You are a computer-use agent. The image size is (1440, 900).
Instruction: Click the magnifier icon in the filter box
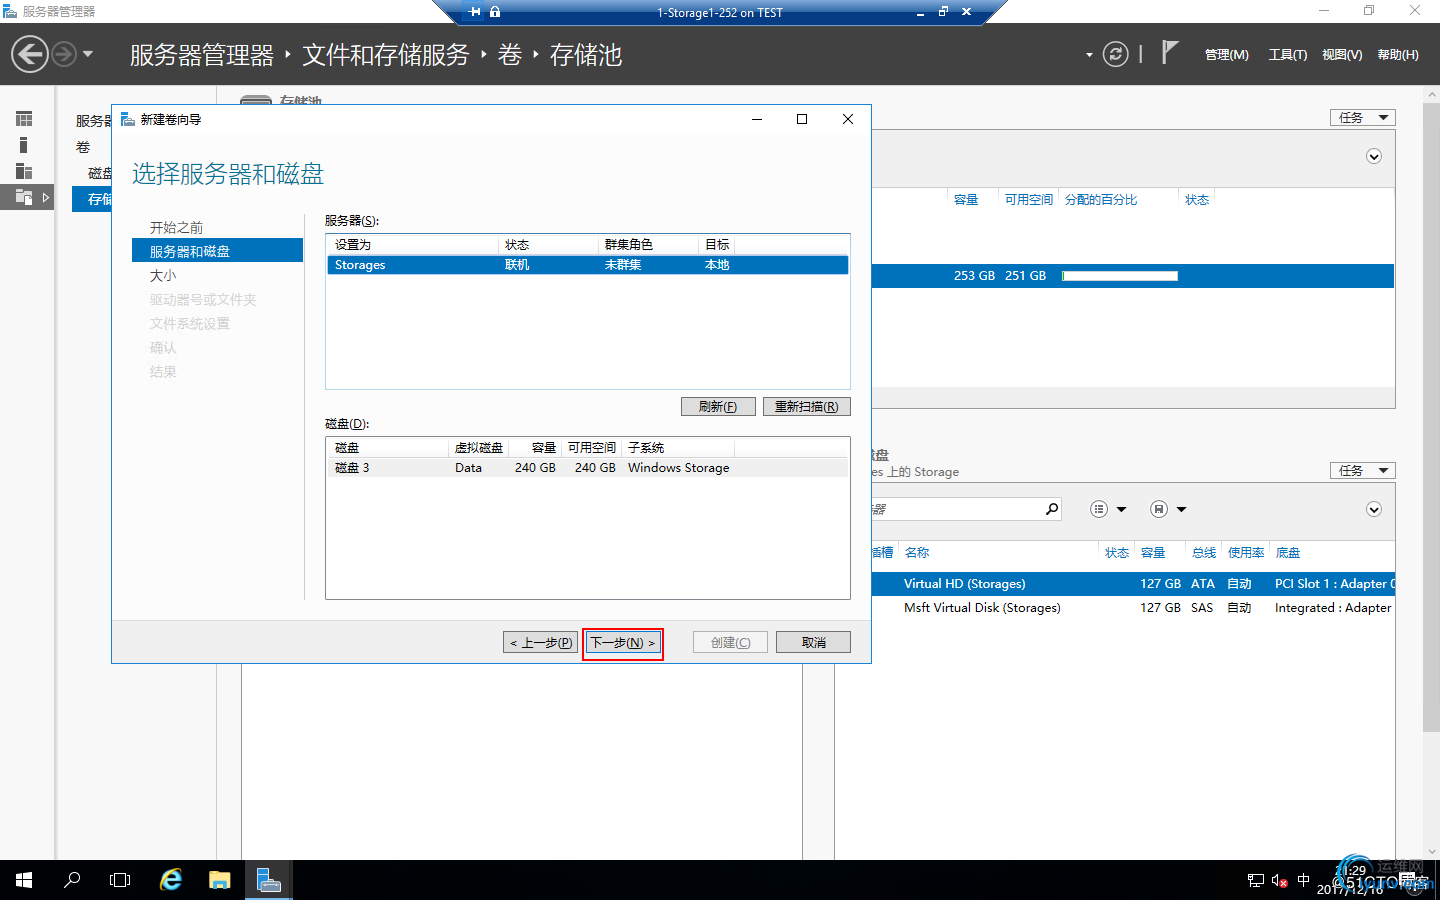click(x=1052, y=509)
